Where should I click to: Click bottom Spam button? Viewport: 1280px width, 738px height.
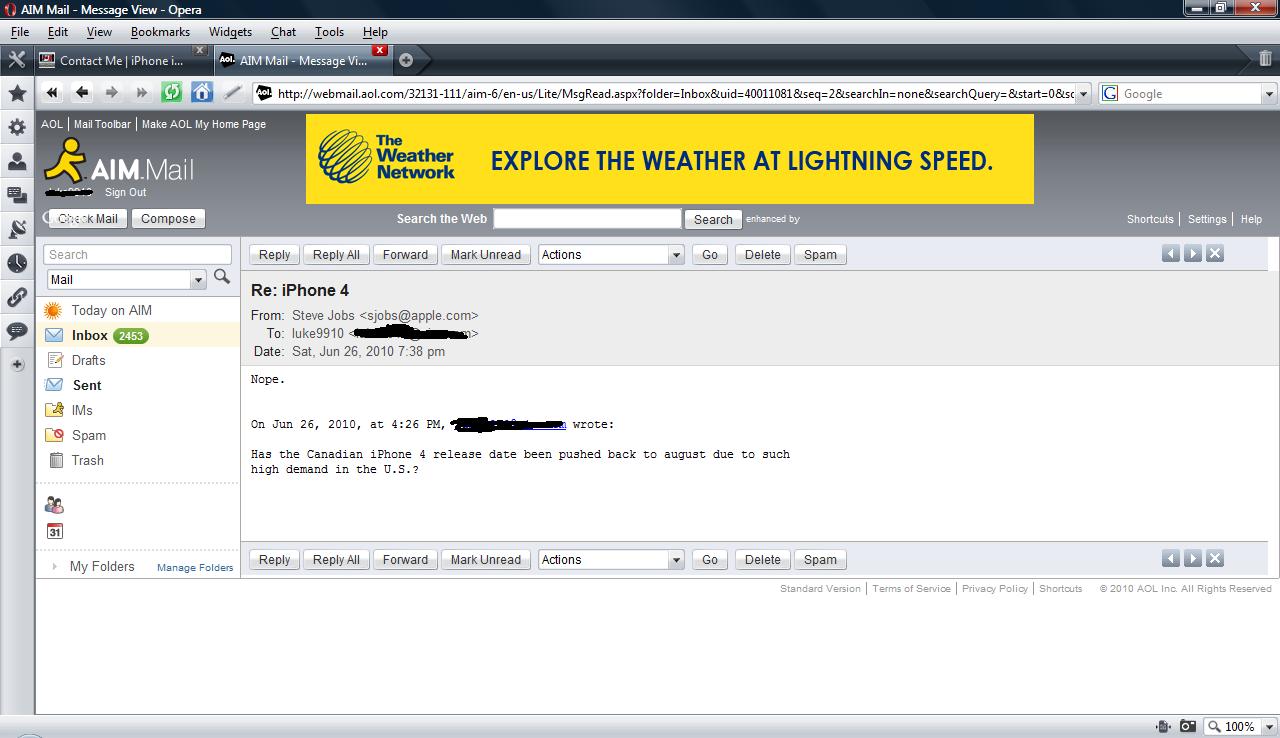[820, 560]
